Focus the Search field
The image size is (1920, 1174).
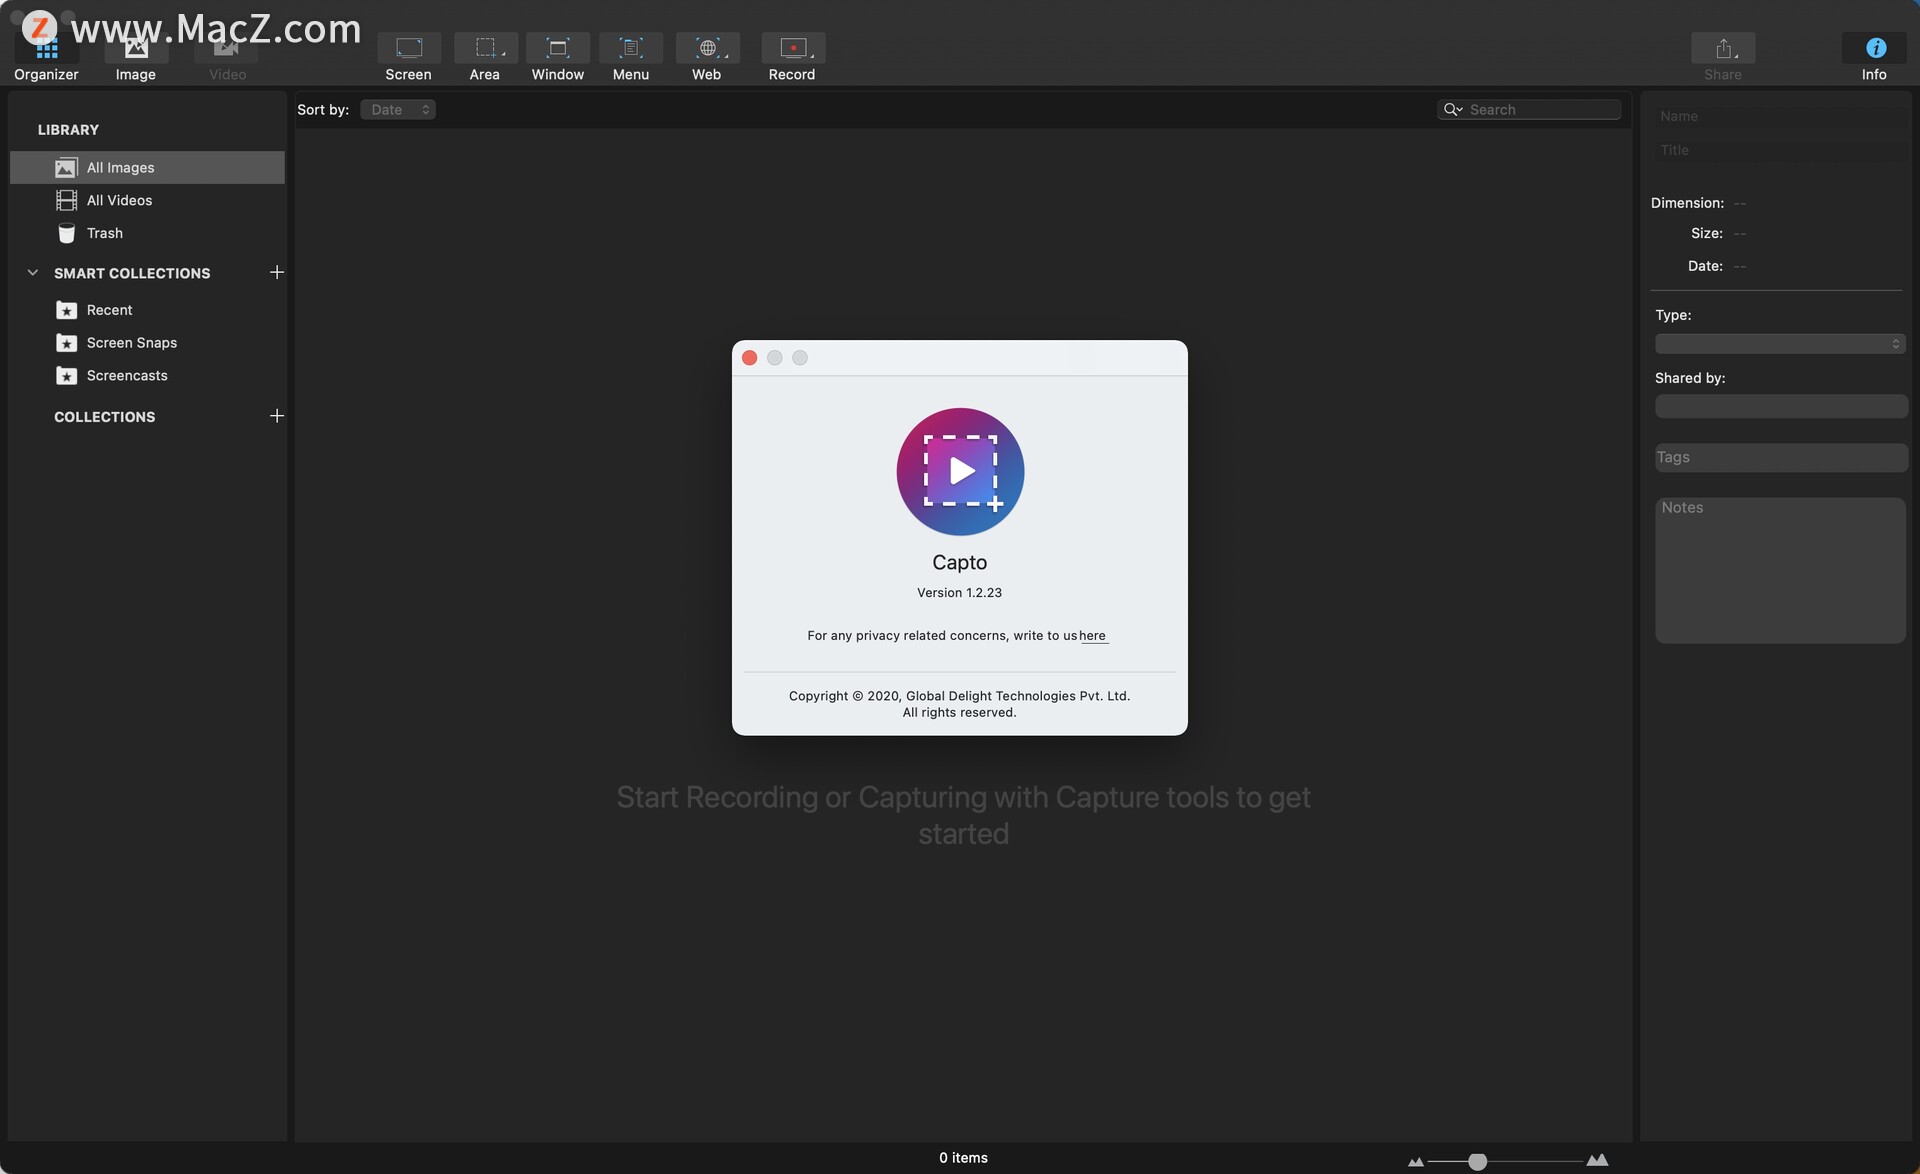(1529, 110)
